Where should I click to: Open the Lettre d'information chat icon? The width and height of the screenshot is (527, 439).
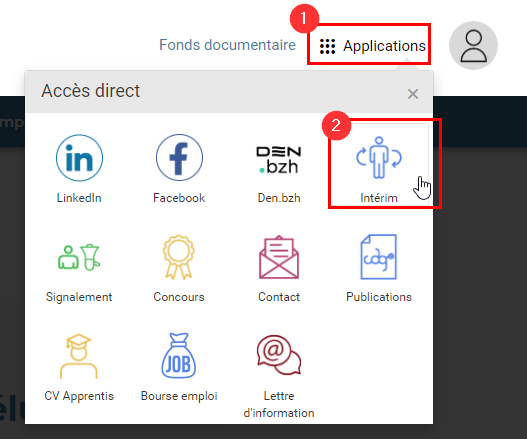pos(279,355)
